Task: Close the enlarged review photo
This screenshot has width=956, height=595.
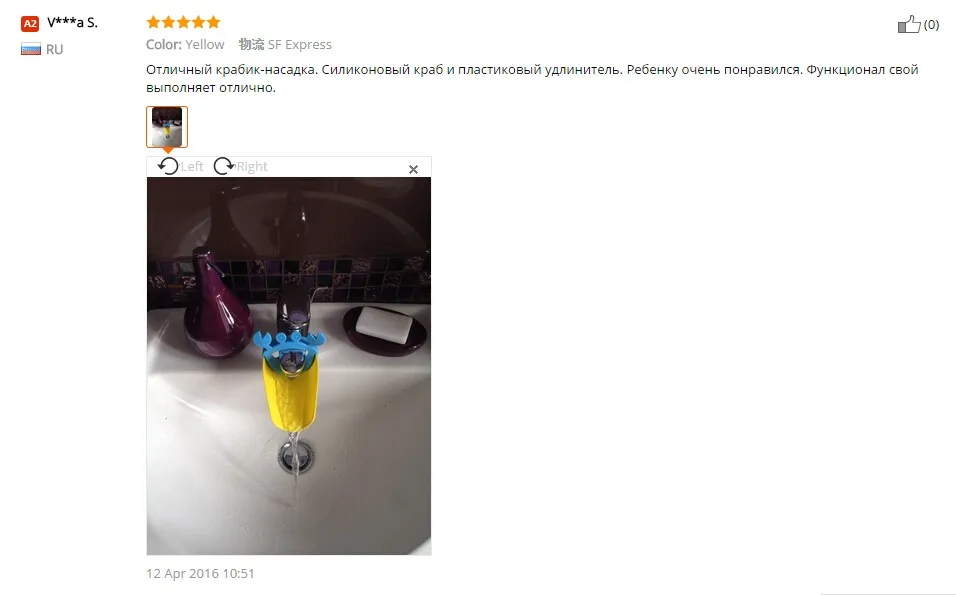Action: pos(413,169)
